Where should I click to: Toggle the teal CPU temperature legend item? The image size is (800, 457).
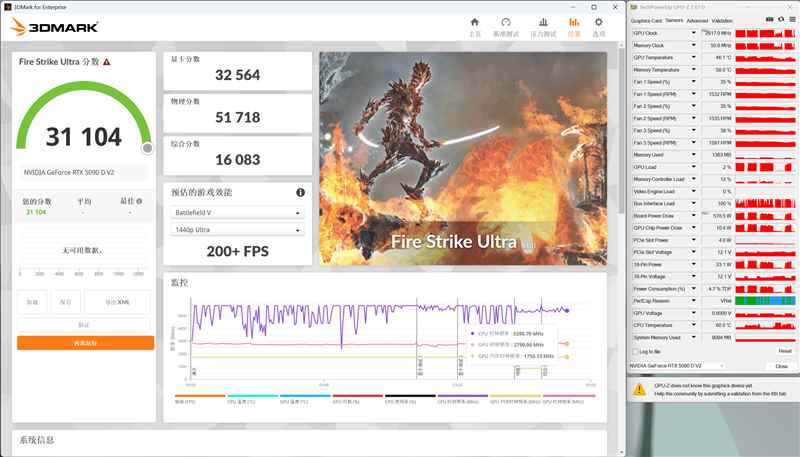tap(253, 399)
